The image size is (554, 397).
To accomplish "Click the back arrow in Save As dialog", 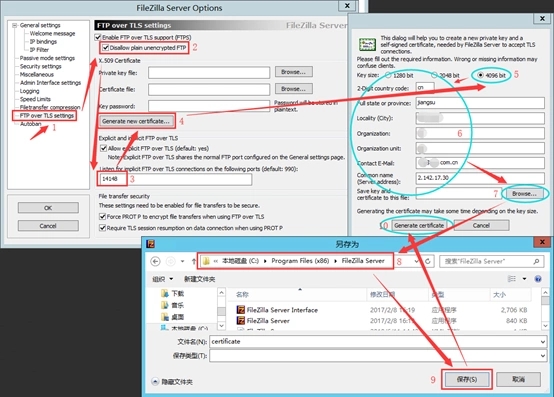I will tap(155, 261).
